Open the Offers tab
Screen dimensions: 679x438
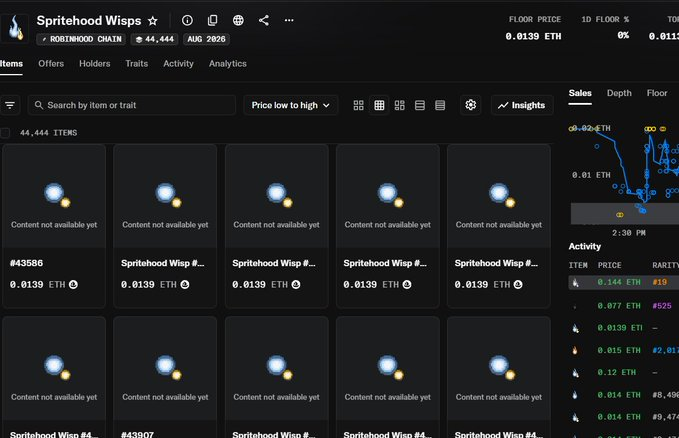(51, 64)
